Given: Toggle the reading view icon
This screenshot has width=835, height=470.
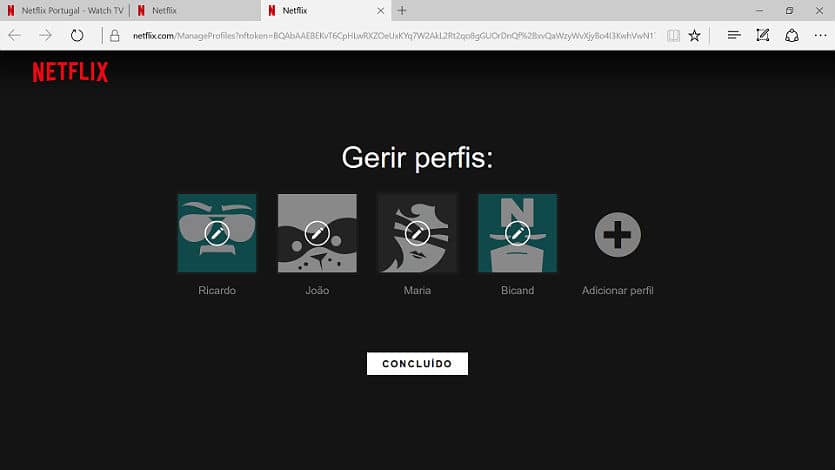Looking at the screenshot, I should [673, 35].
